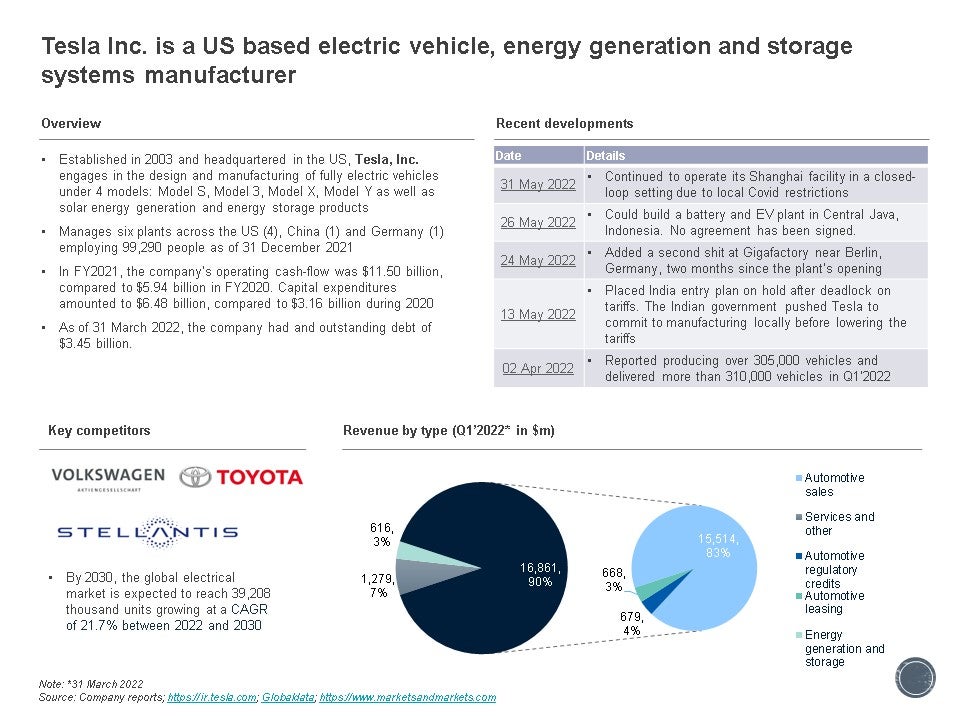Click the slide title starting 'Tesla Inc. is a US based'
Screen dimensions: 960x720
pyautogui.click(x=446, y=60)
